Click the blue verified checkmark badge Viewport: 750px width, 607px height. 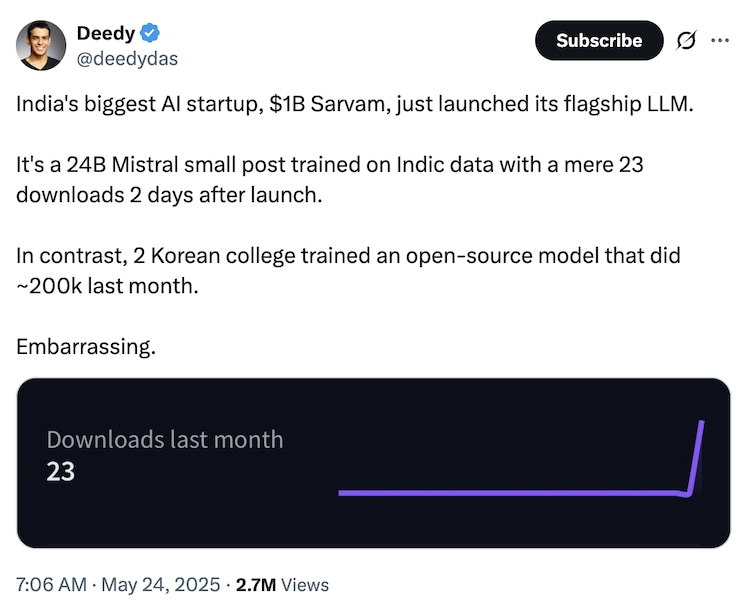[x=150, y=33]
